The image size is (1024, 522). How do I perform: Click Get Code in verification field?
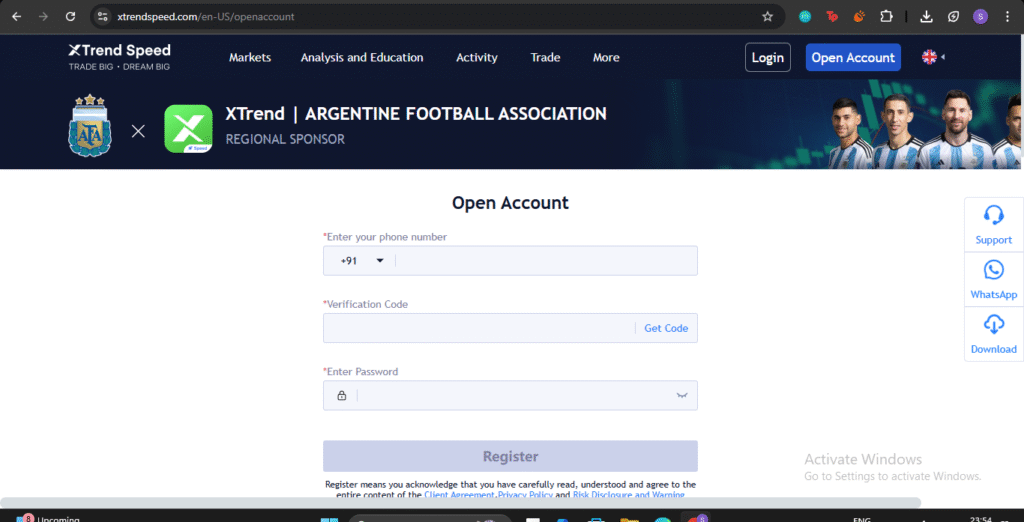(x=666, y=328)
